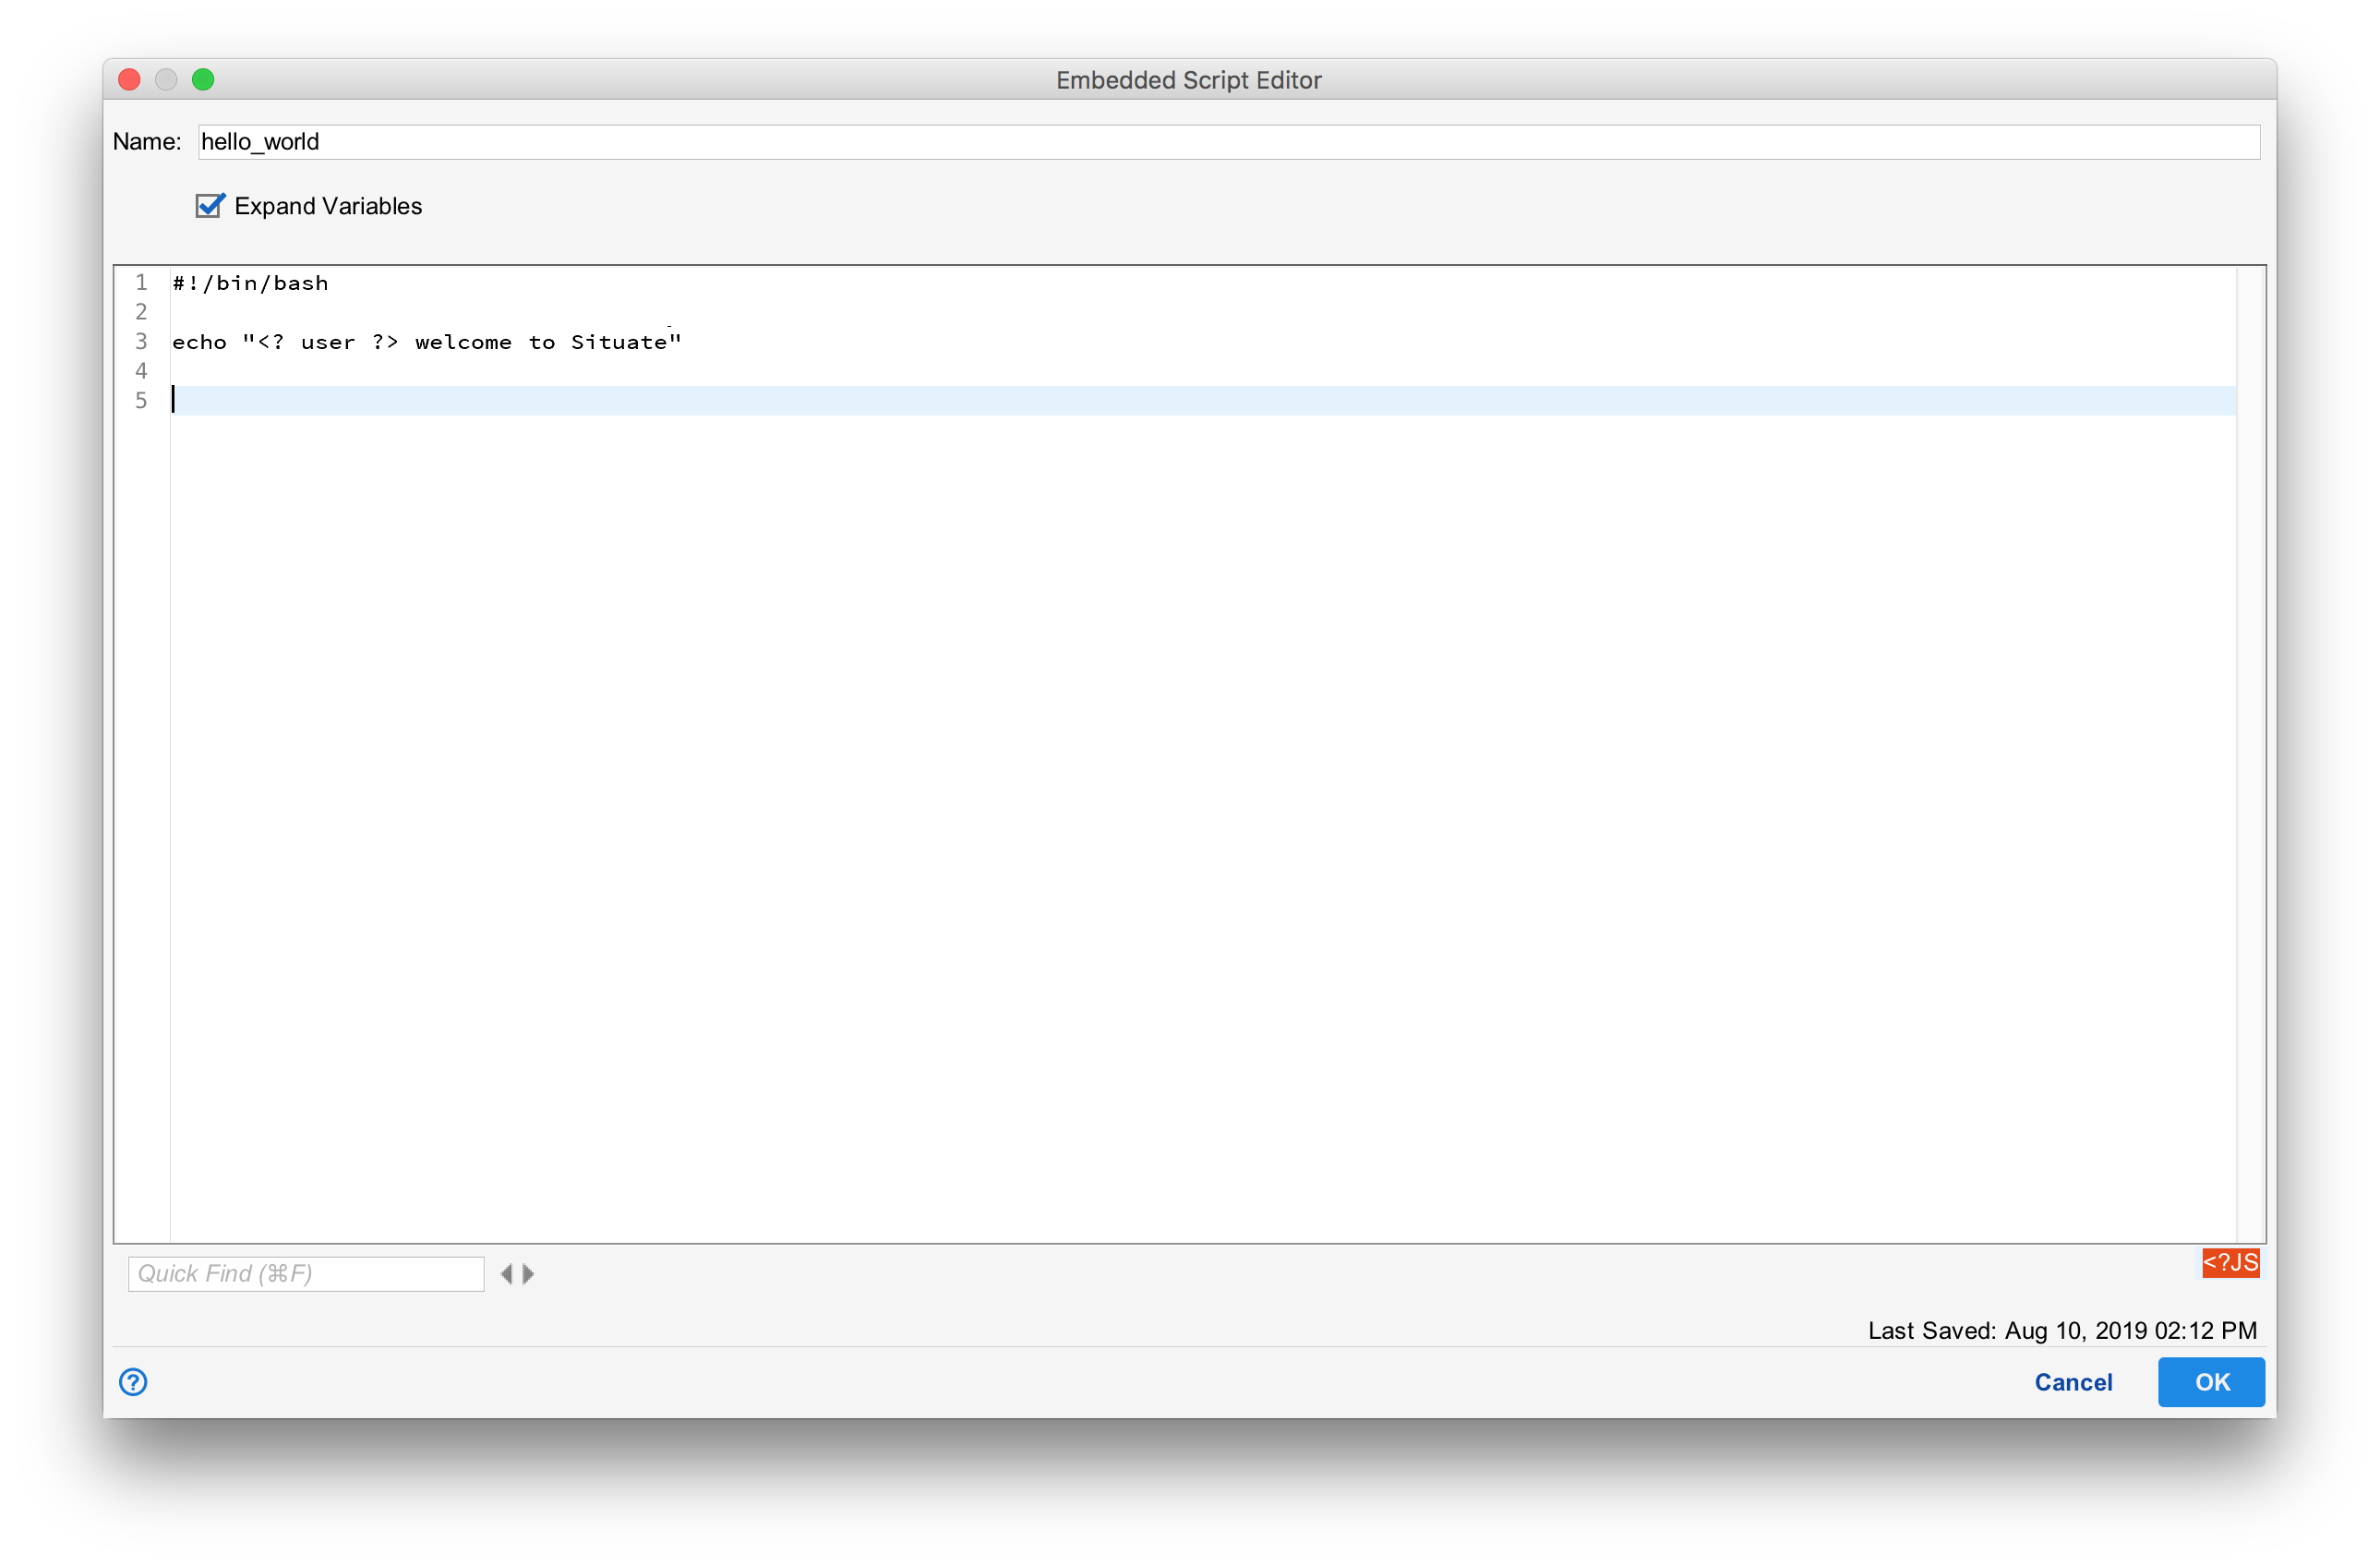
Task: Click the find-next right arrow
Action: point(529,1273)
